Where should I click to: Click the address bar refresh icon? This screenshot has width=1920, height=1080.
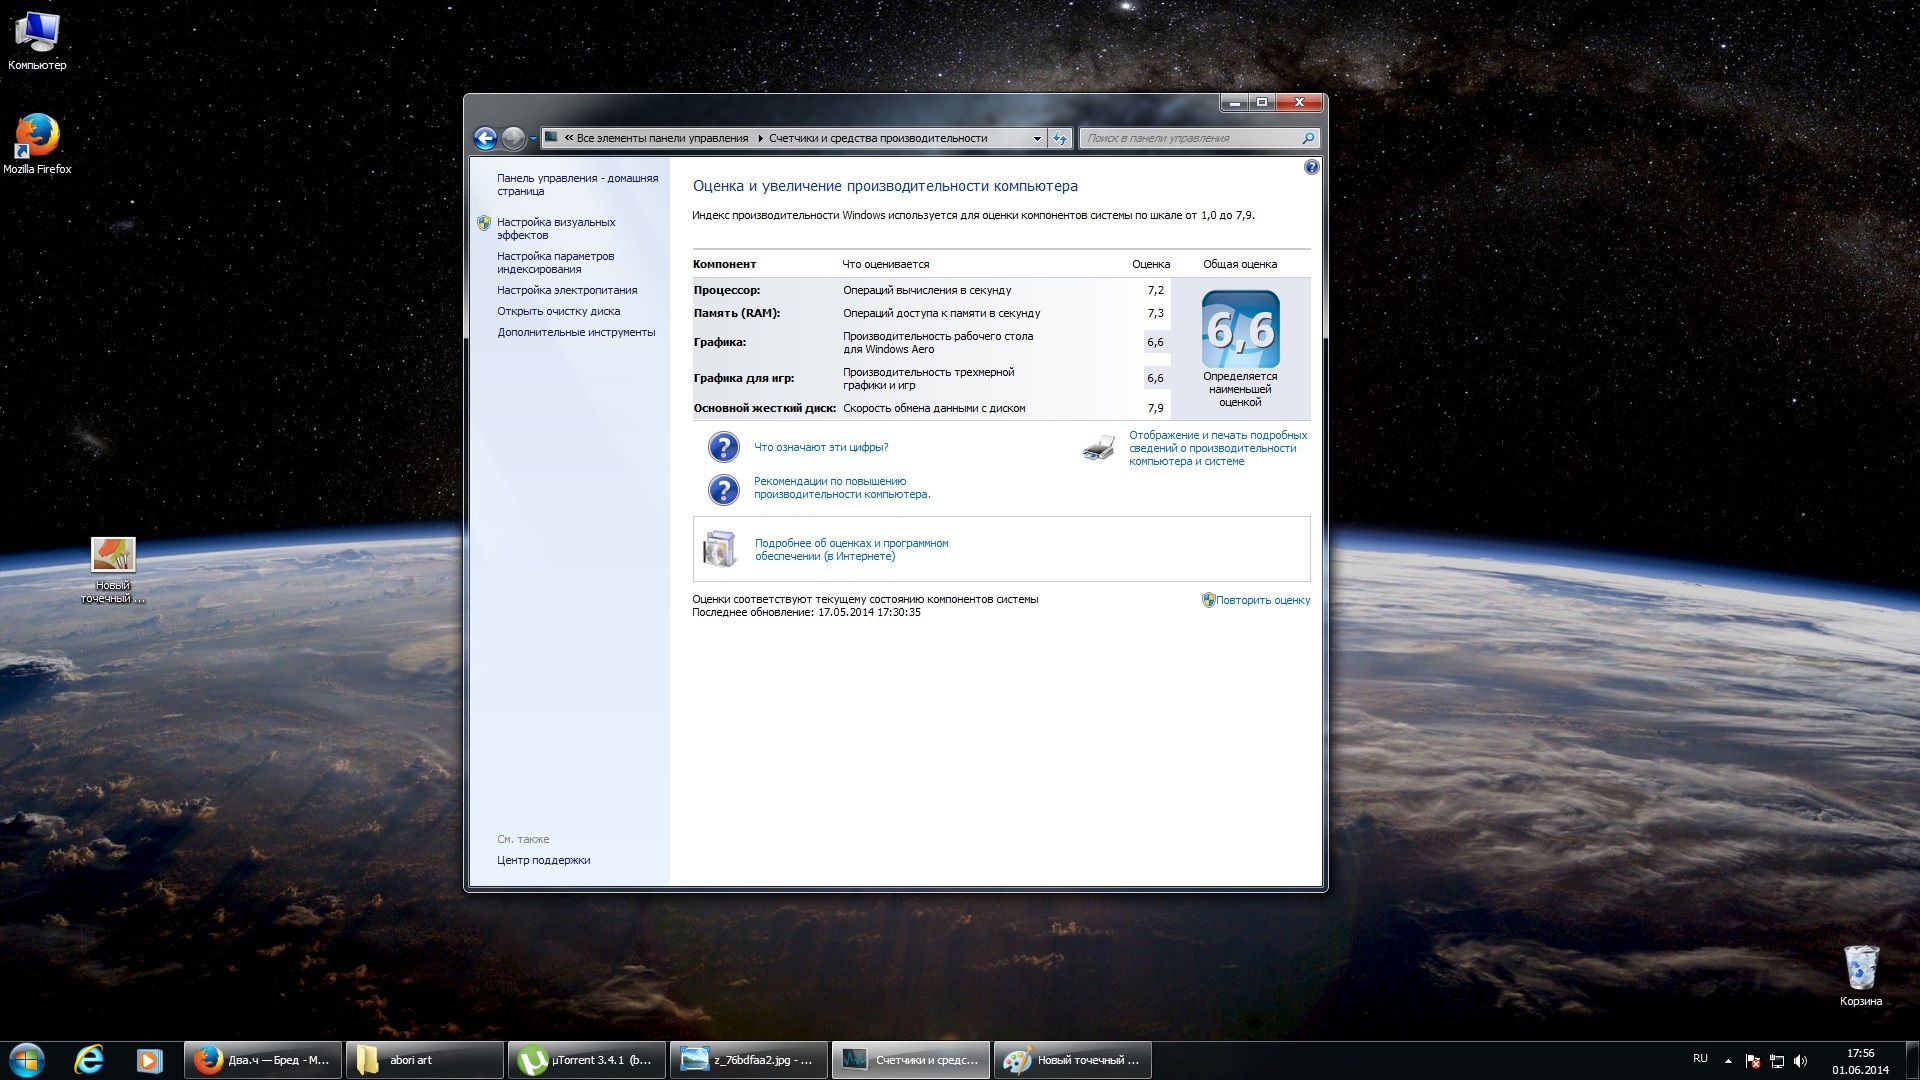pos(1060,138)
